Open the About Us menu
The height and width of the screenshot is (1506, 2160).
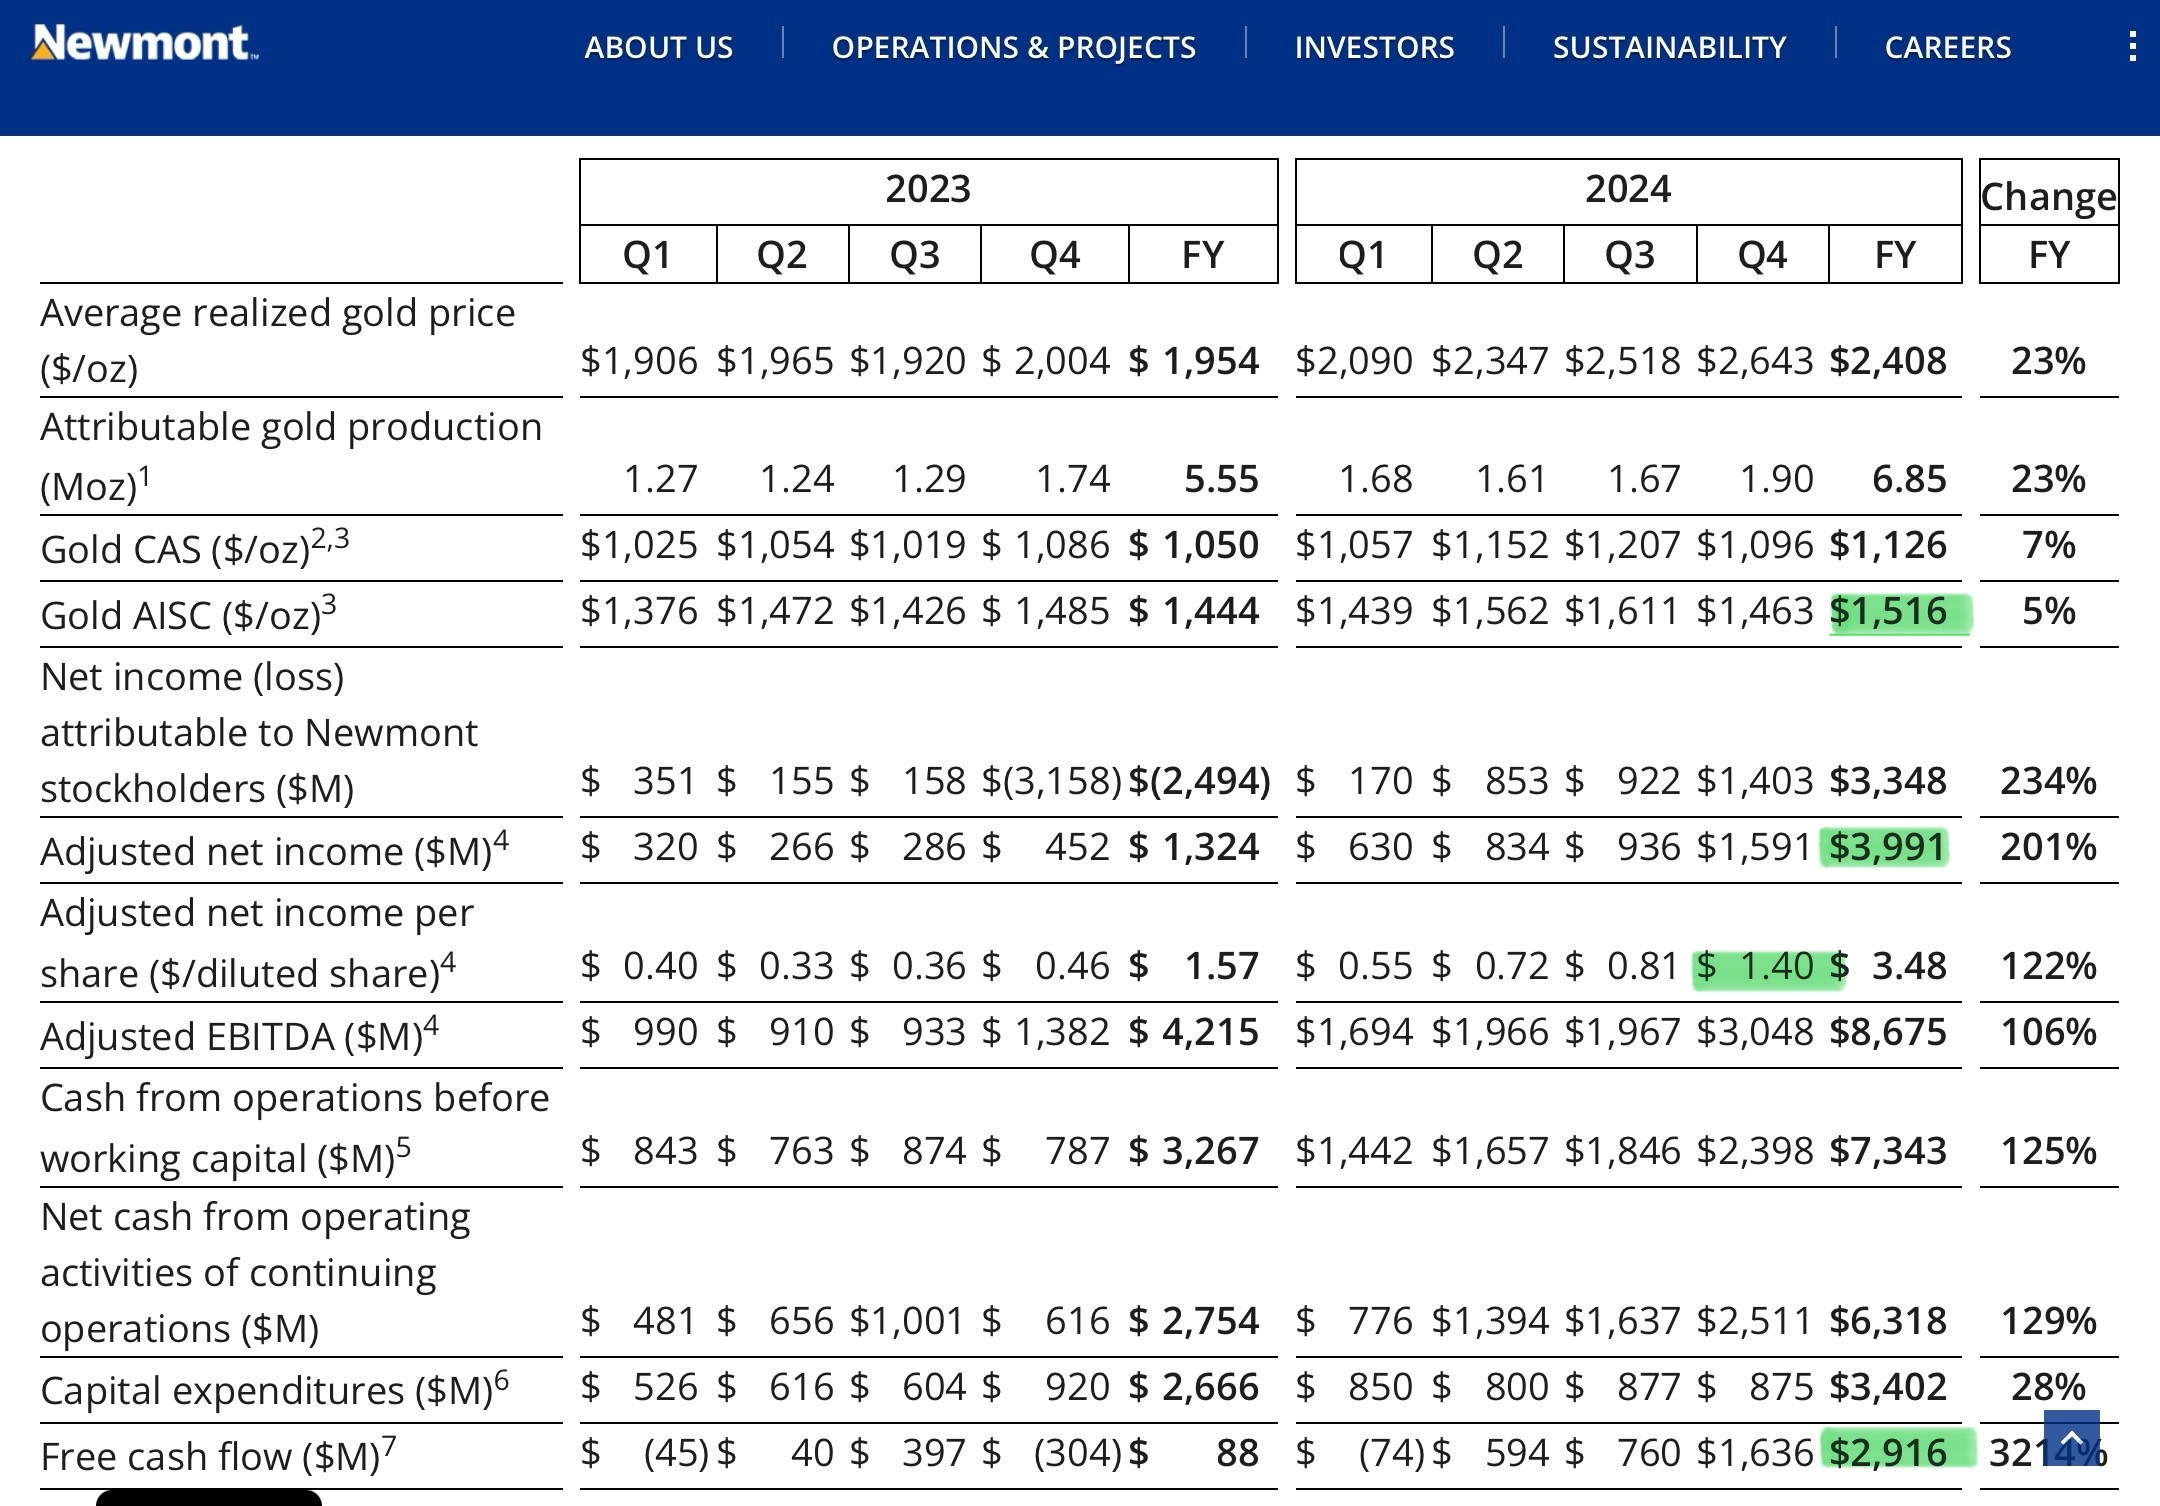[658, 47]
